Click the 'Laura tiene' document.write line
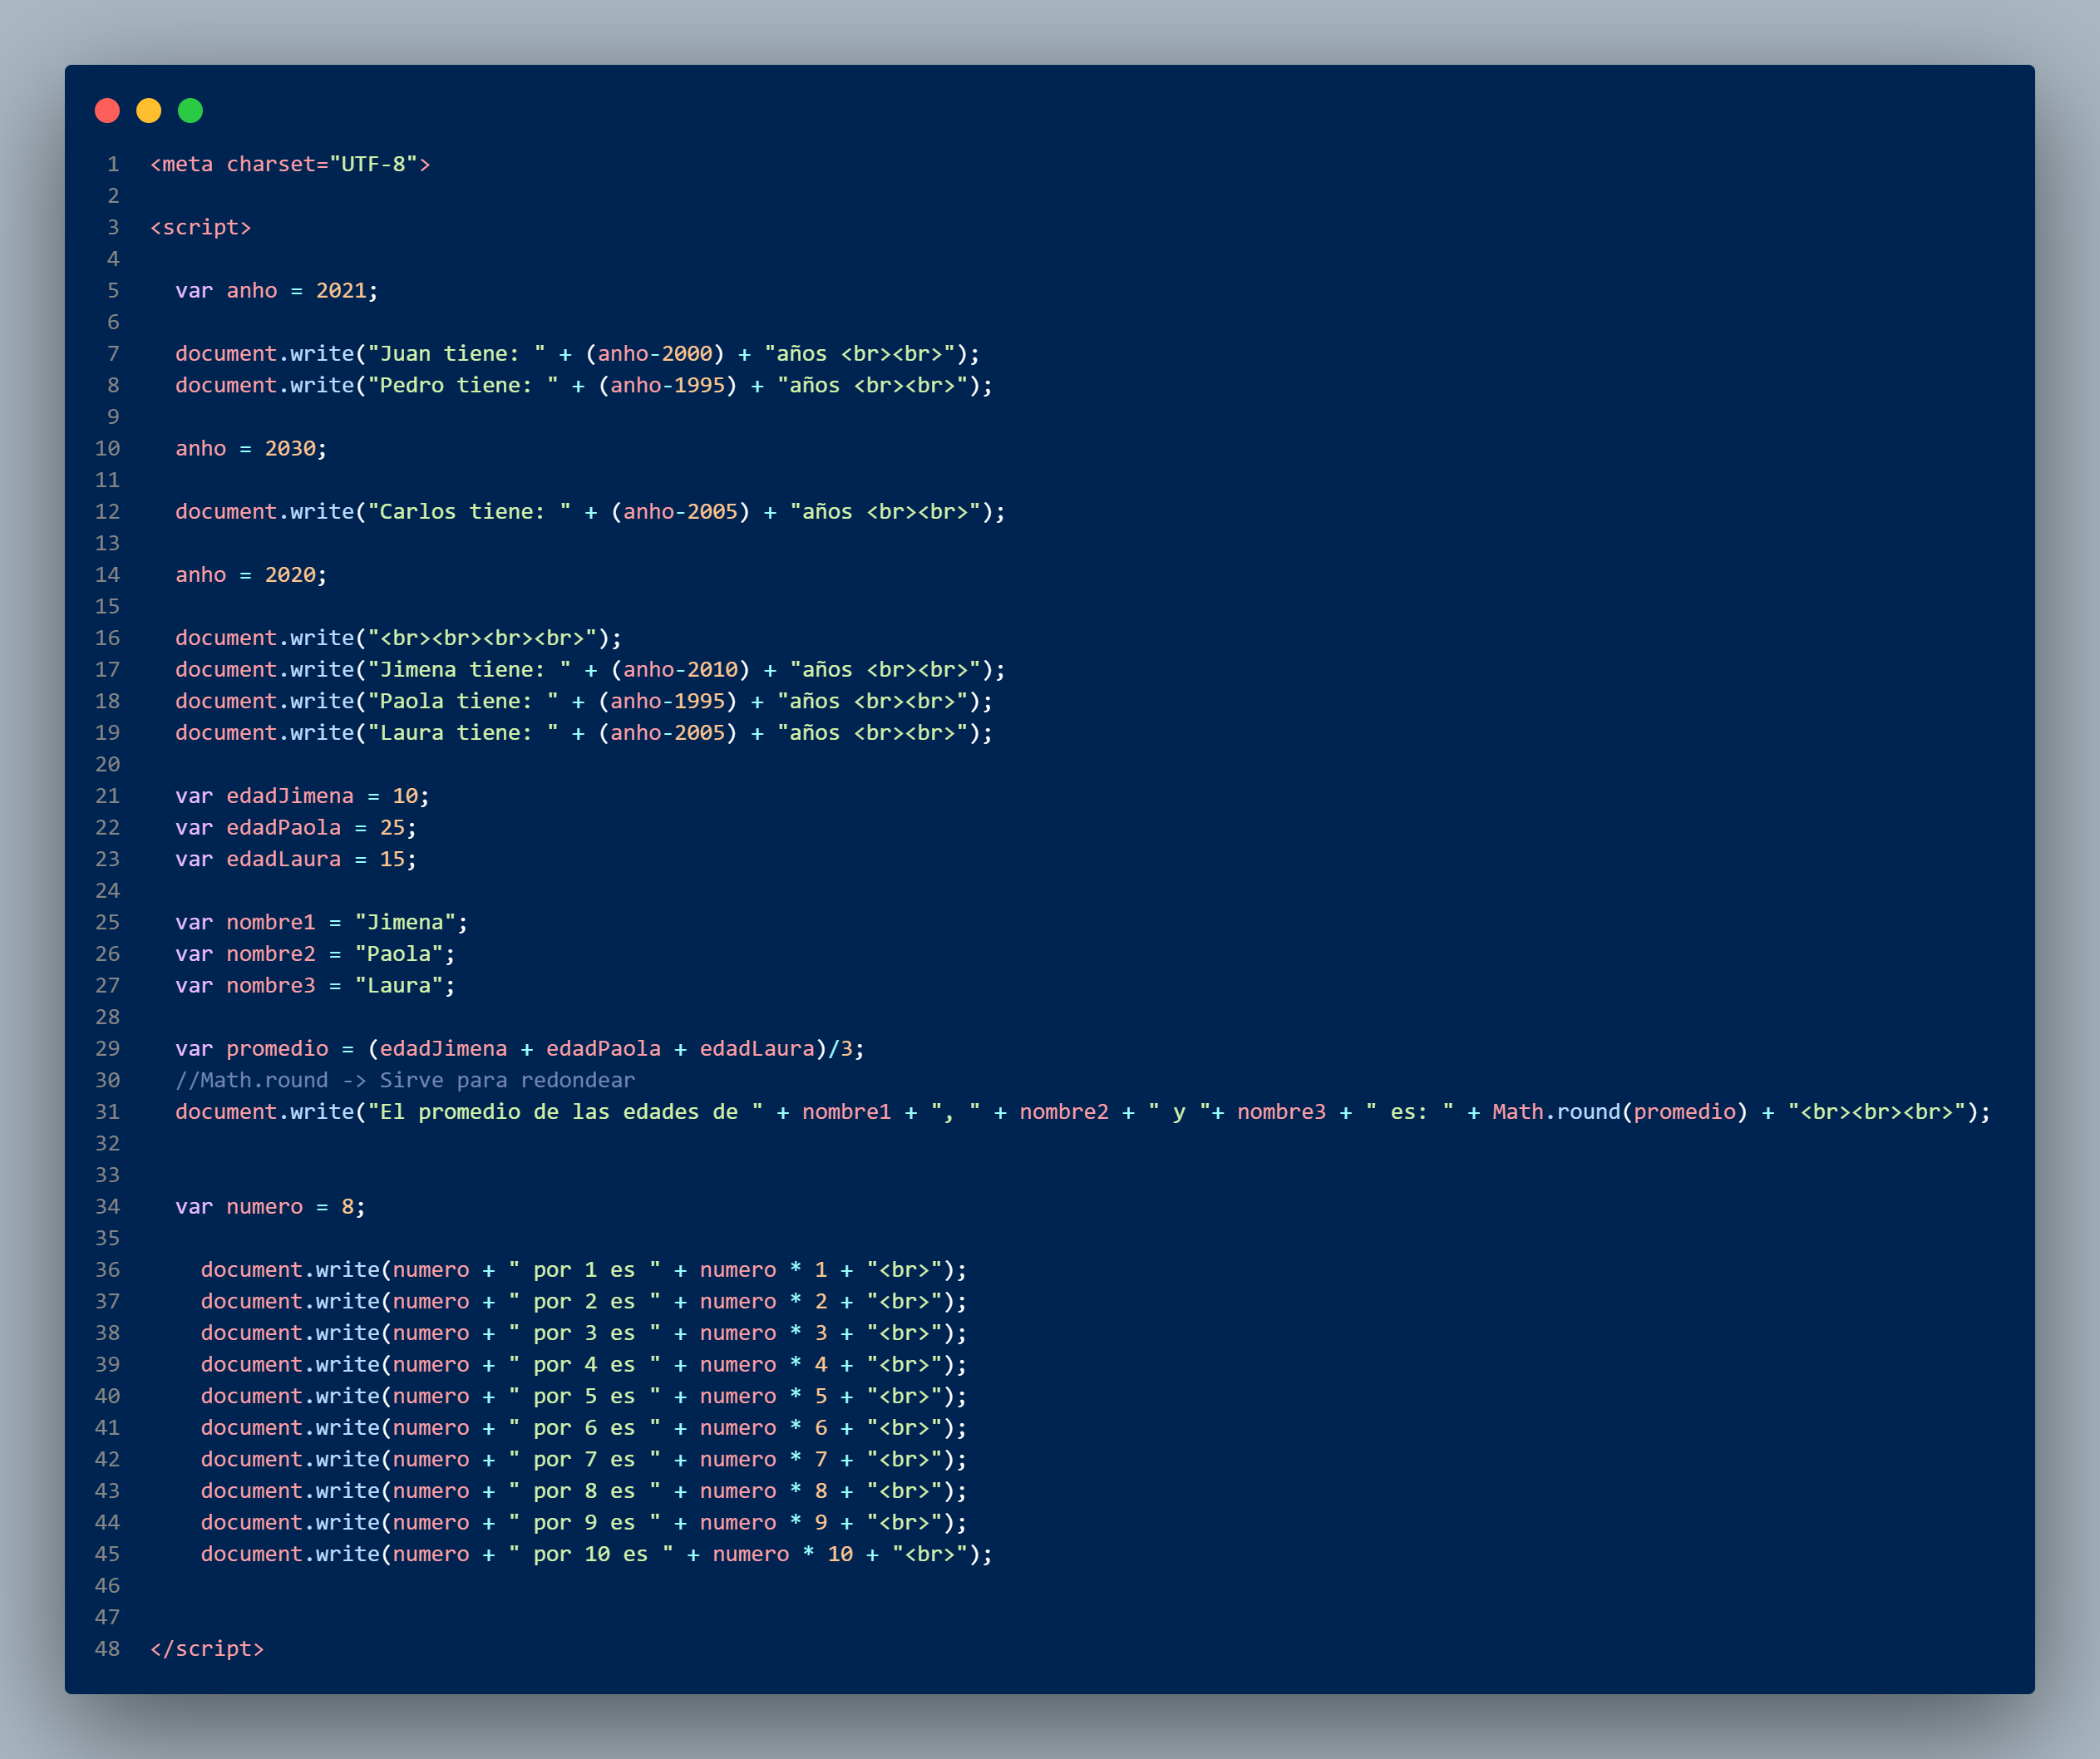 point(584,732)
